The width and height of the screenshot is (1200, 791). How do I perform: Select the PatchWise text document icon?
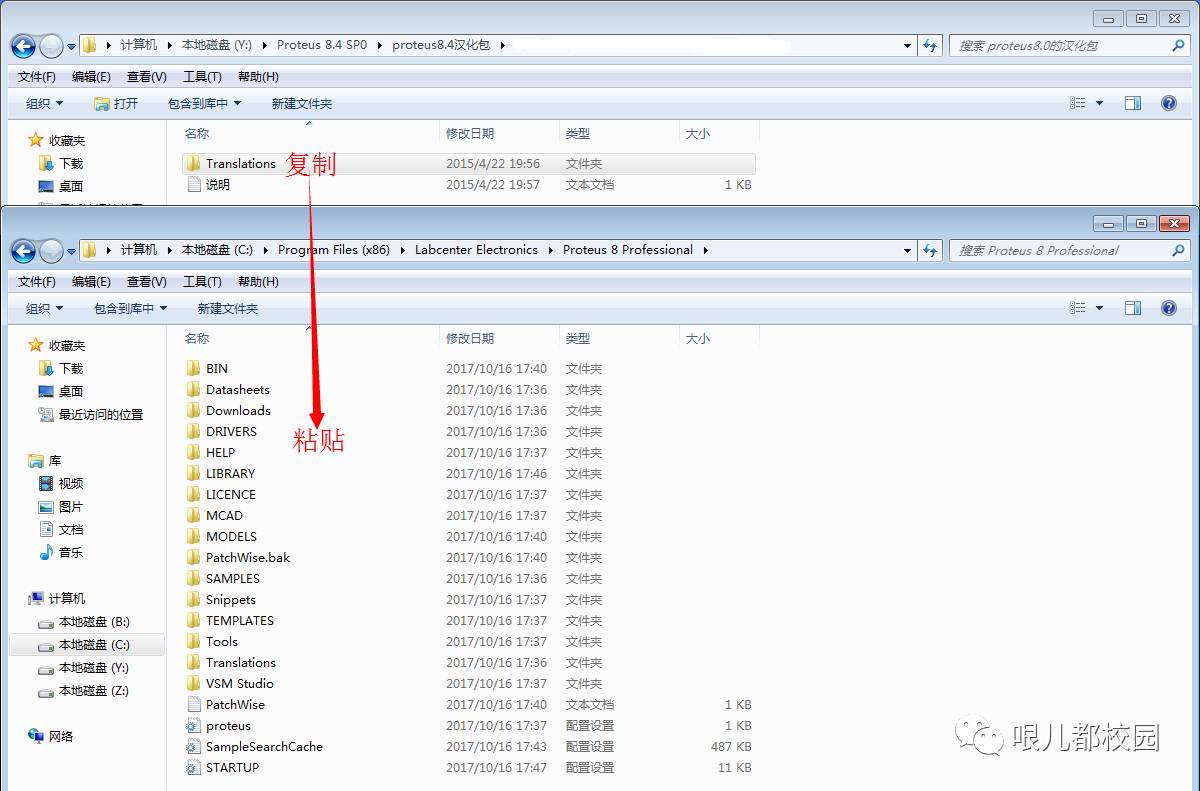[194, 704]
